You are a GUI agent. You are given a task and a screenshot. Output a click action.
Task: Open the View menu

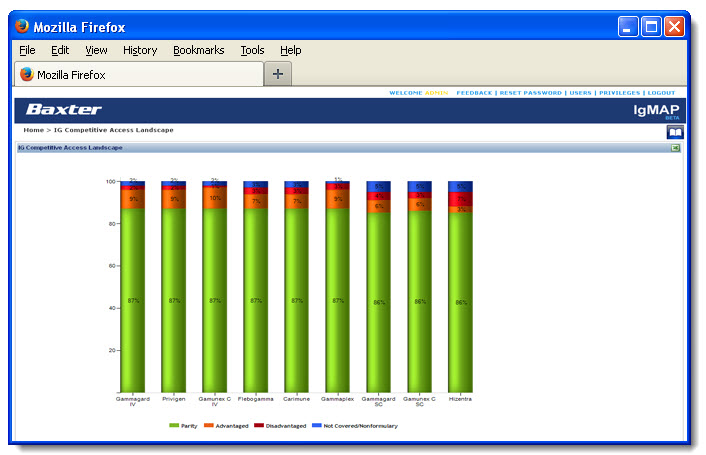point(96,50)
